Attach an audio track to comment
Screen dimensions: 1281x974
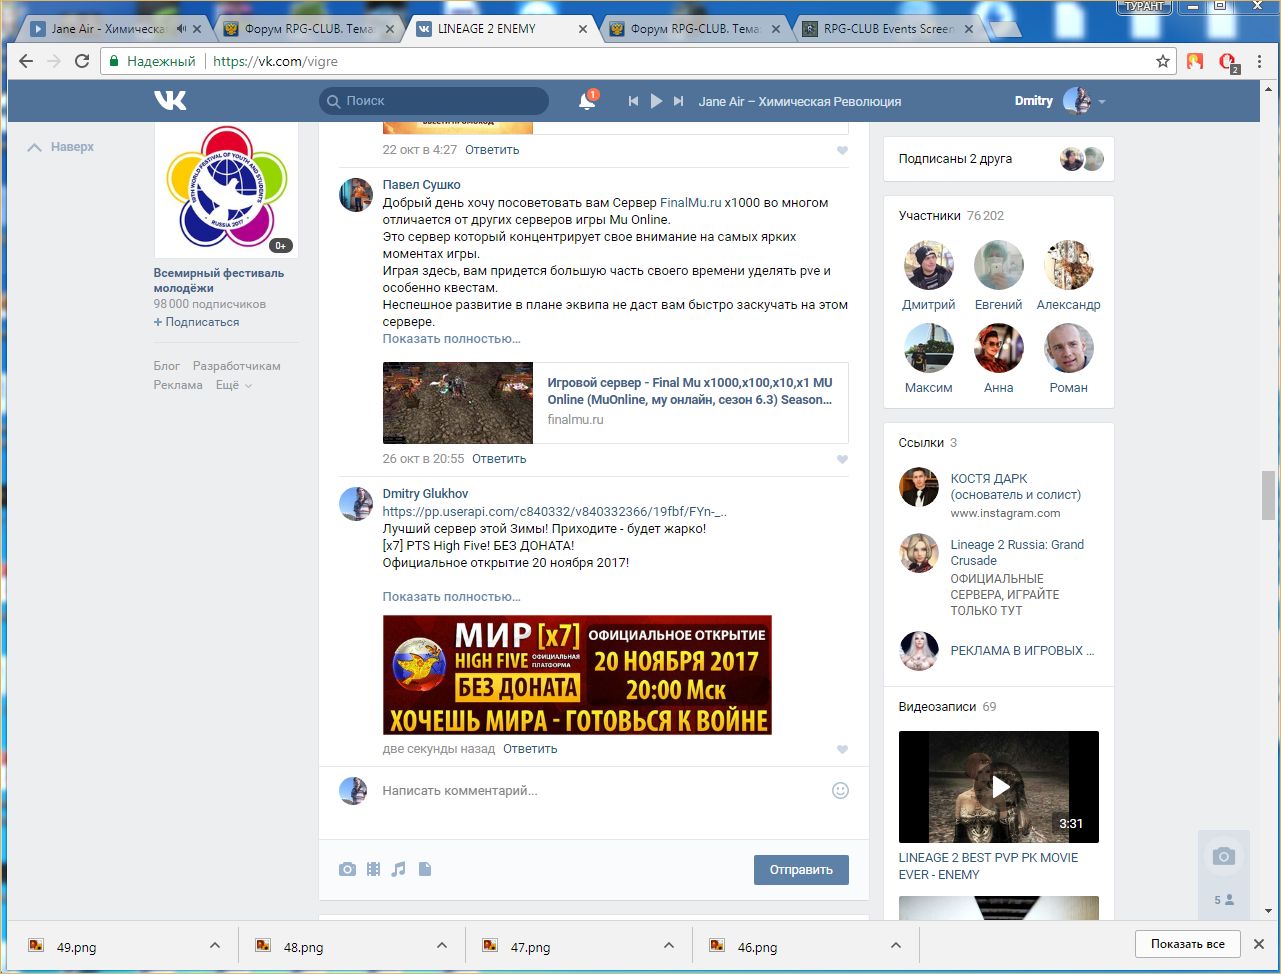(x=398, y=869)
